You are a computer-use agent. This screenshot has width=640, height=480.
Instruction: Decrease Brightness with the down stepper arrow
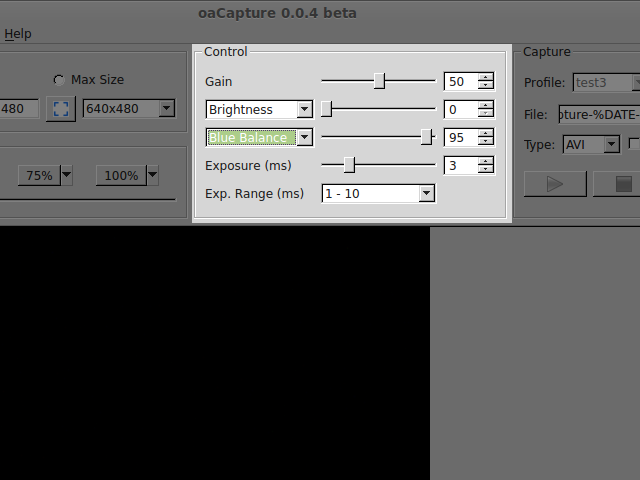point(486,113)
